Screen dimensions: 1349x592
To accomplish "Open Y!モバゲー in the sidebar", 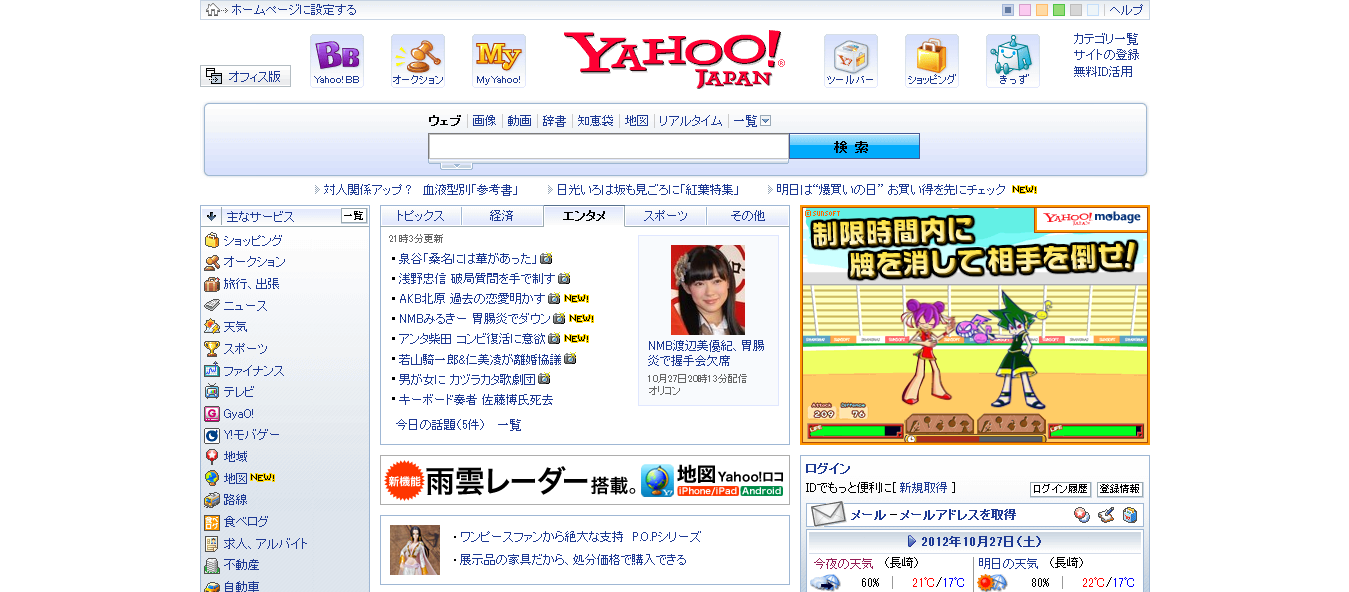I will point(251,435).
